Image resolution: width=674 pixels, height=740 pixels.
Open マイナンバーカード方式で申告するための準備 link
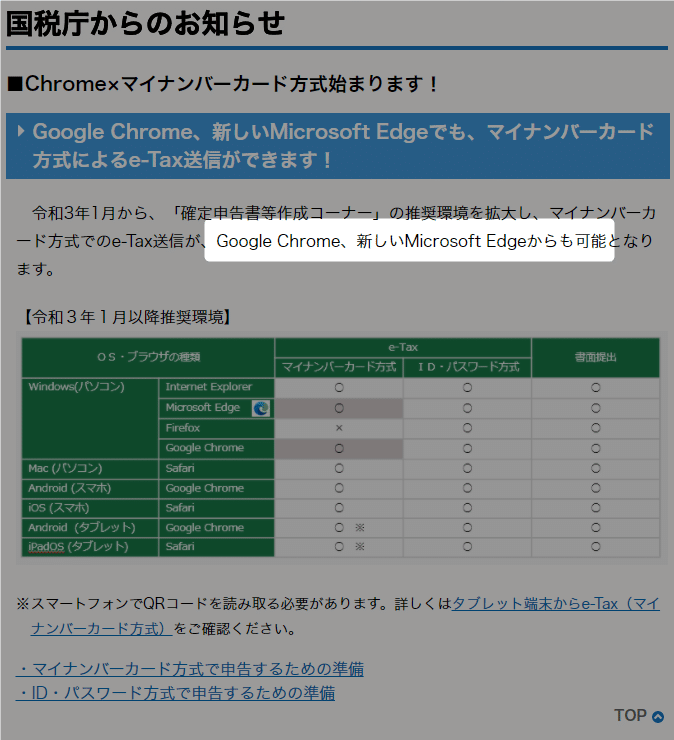(x=190, y=669)
